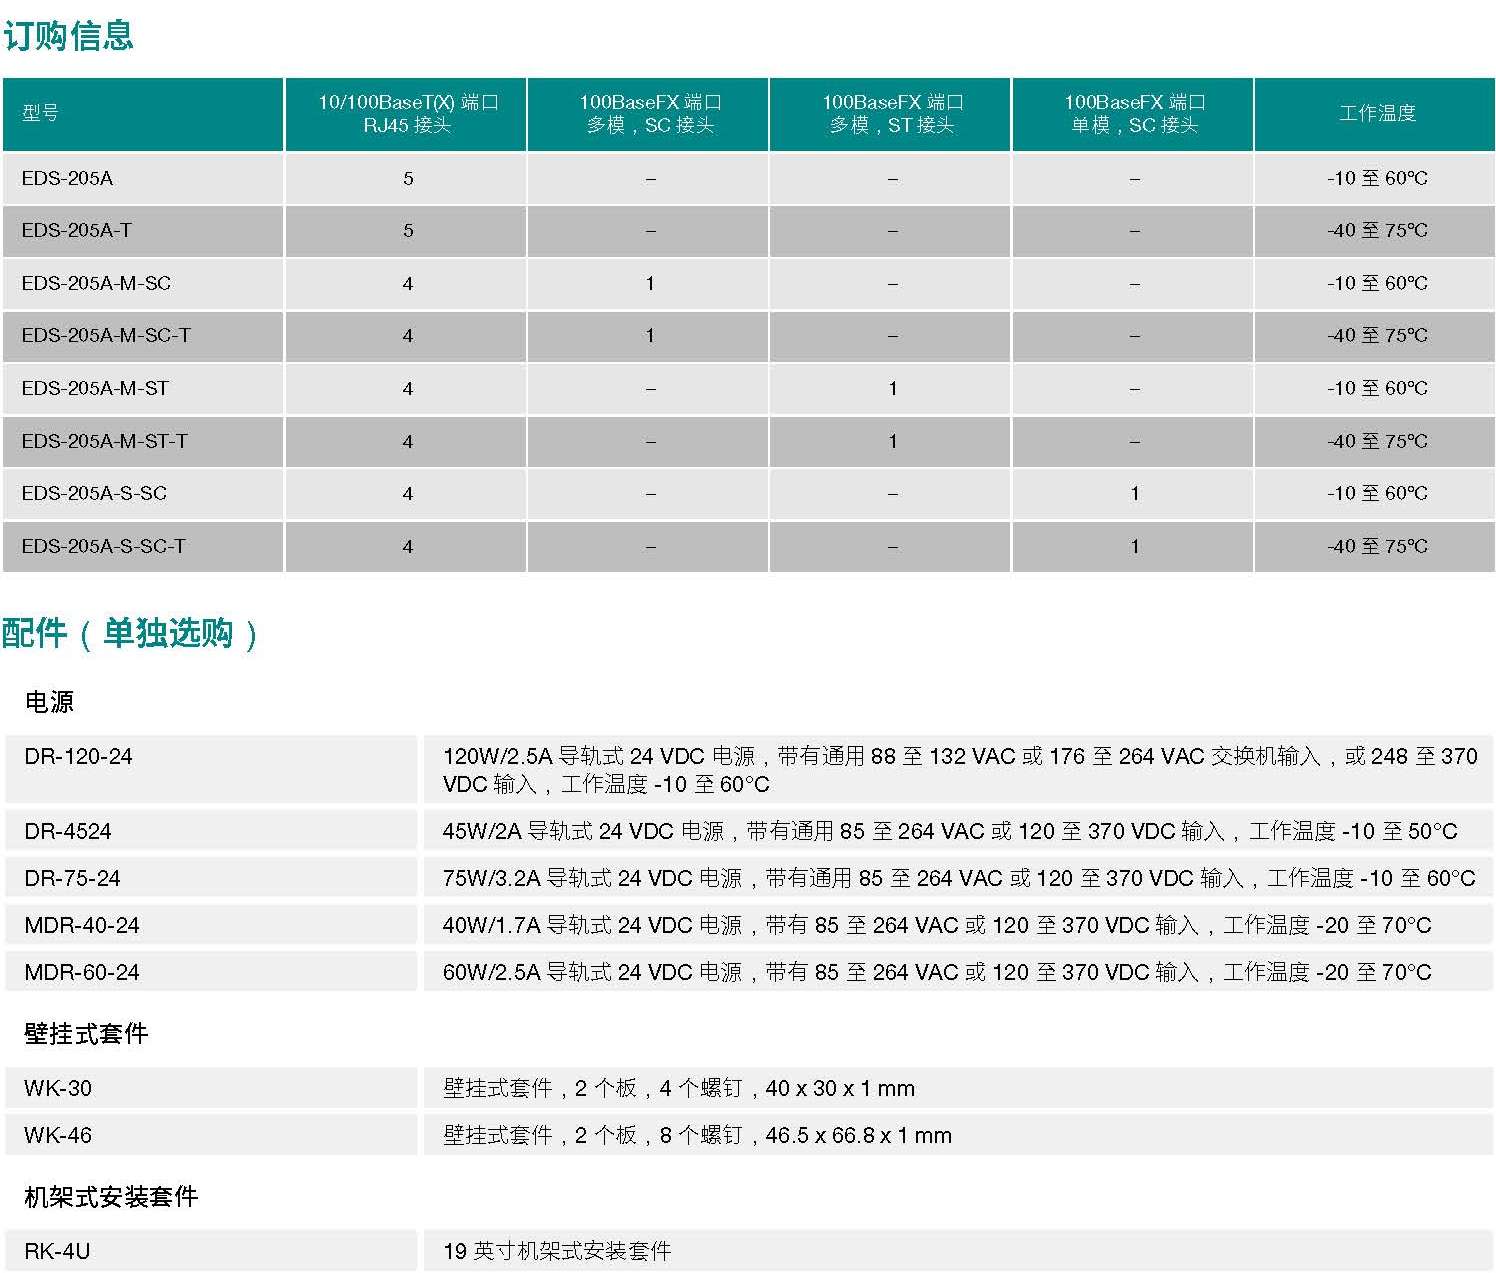Select the DR-120-24 power supply name

coord(78,756)
